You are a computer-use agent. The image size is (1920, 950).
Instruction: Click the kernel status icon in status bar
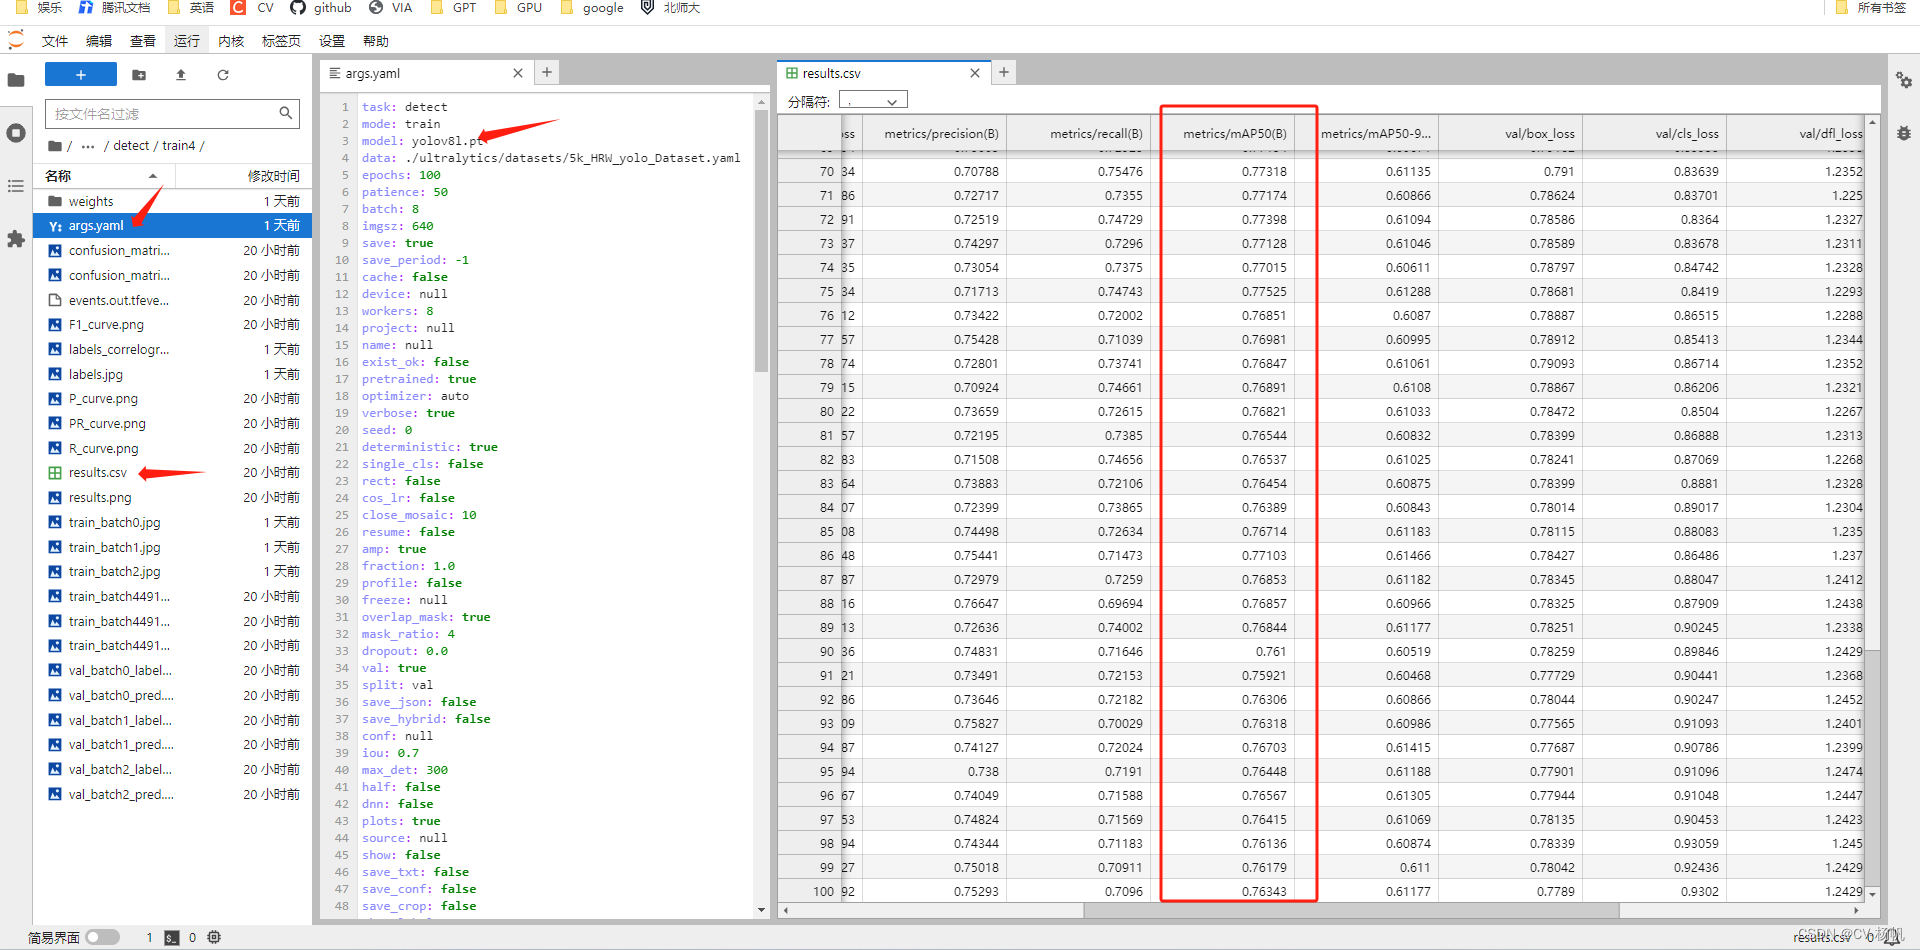(x=214, y=938)
